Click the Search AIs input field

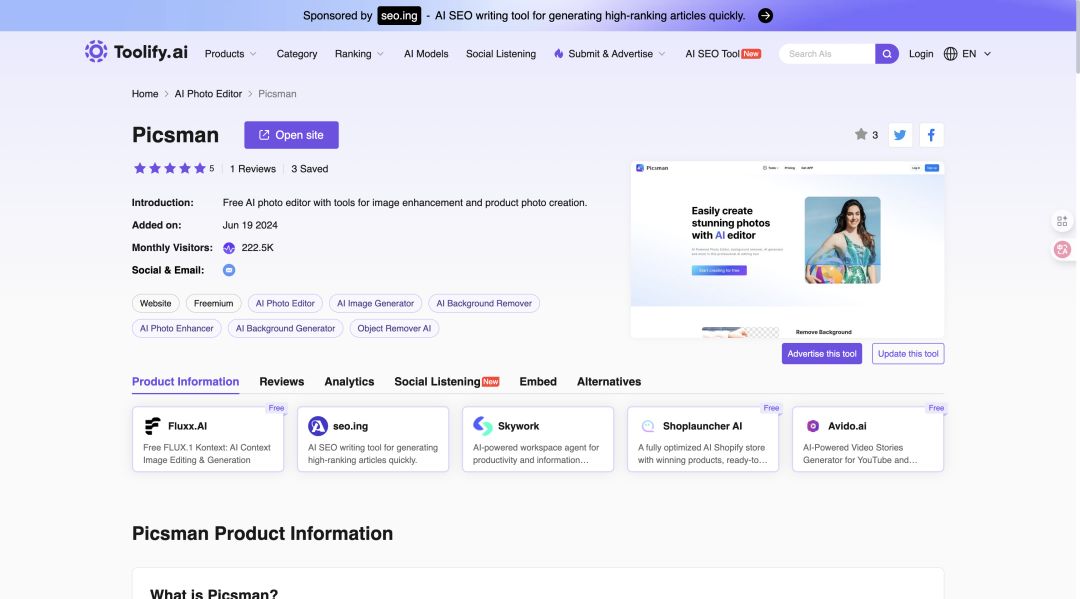tap(827, 54)
